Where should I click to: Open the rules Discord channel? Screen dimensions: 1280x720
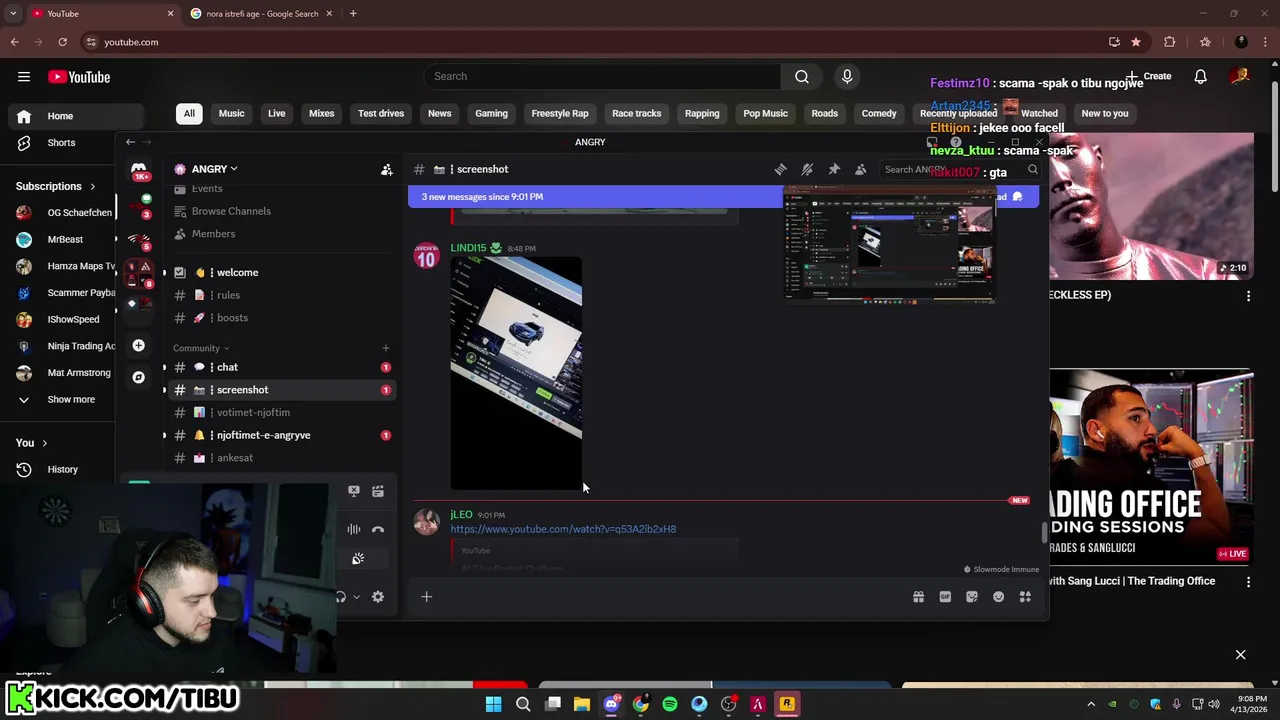pos(280,295)
